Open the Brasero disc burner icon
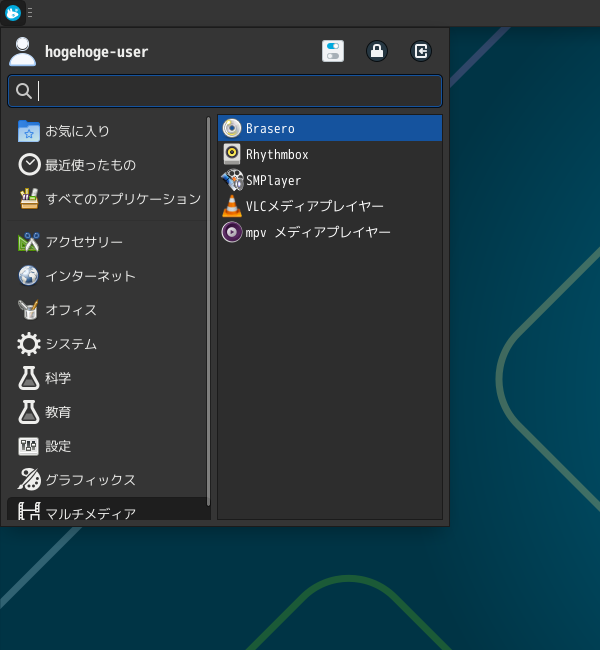Image resolution: width=600 pixels, height=650 pixels. (x=232, y=128)
